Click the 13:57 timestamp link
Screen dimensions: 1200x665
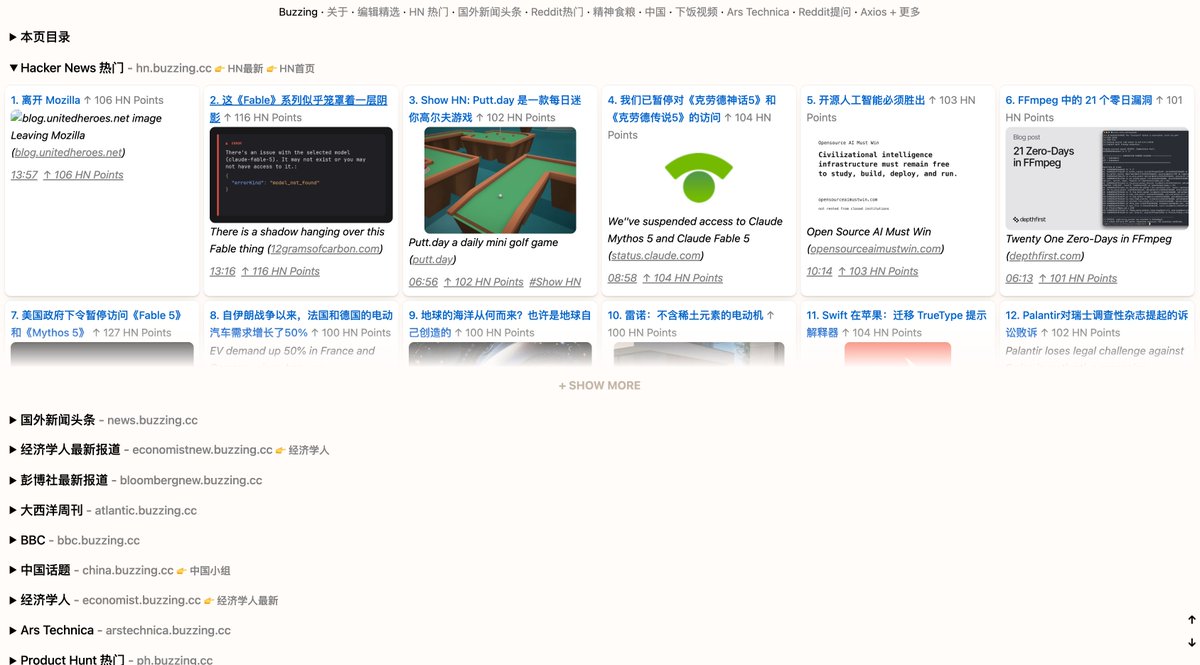[x=24, y=175]
